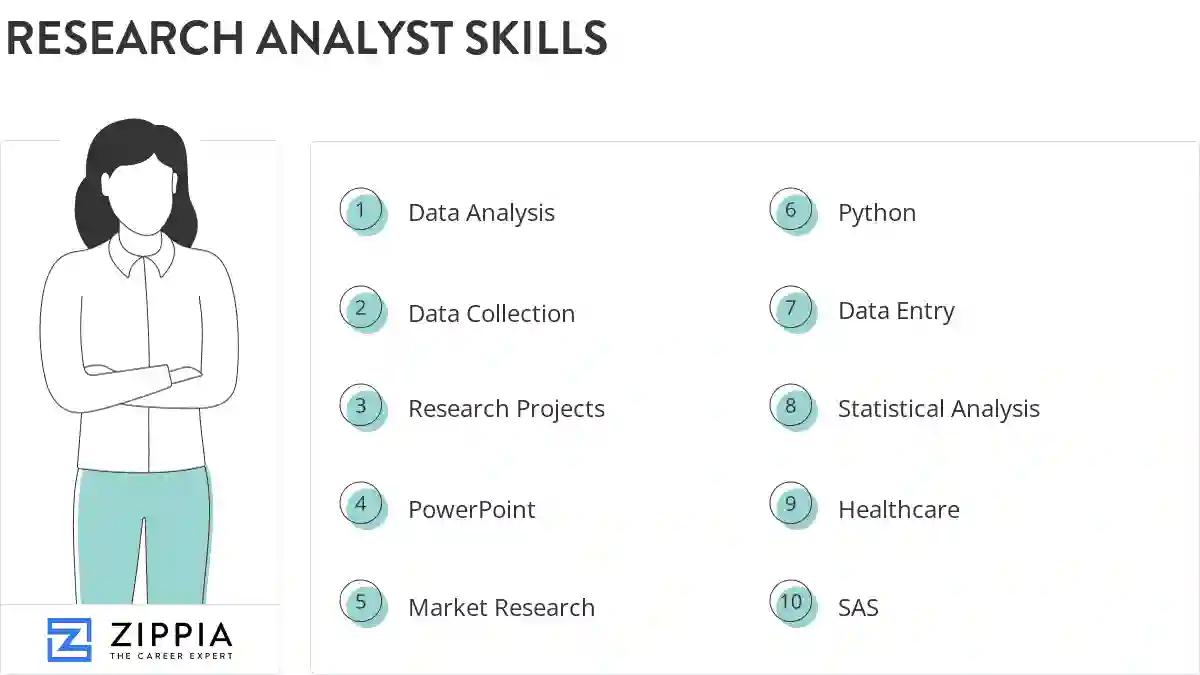1200x675 pixels.
Task: Click the number 2 circle badge
Action: [361, 309]
